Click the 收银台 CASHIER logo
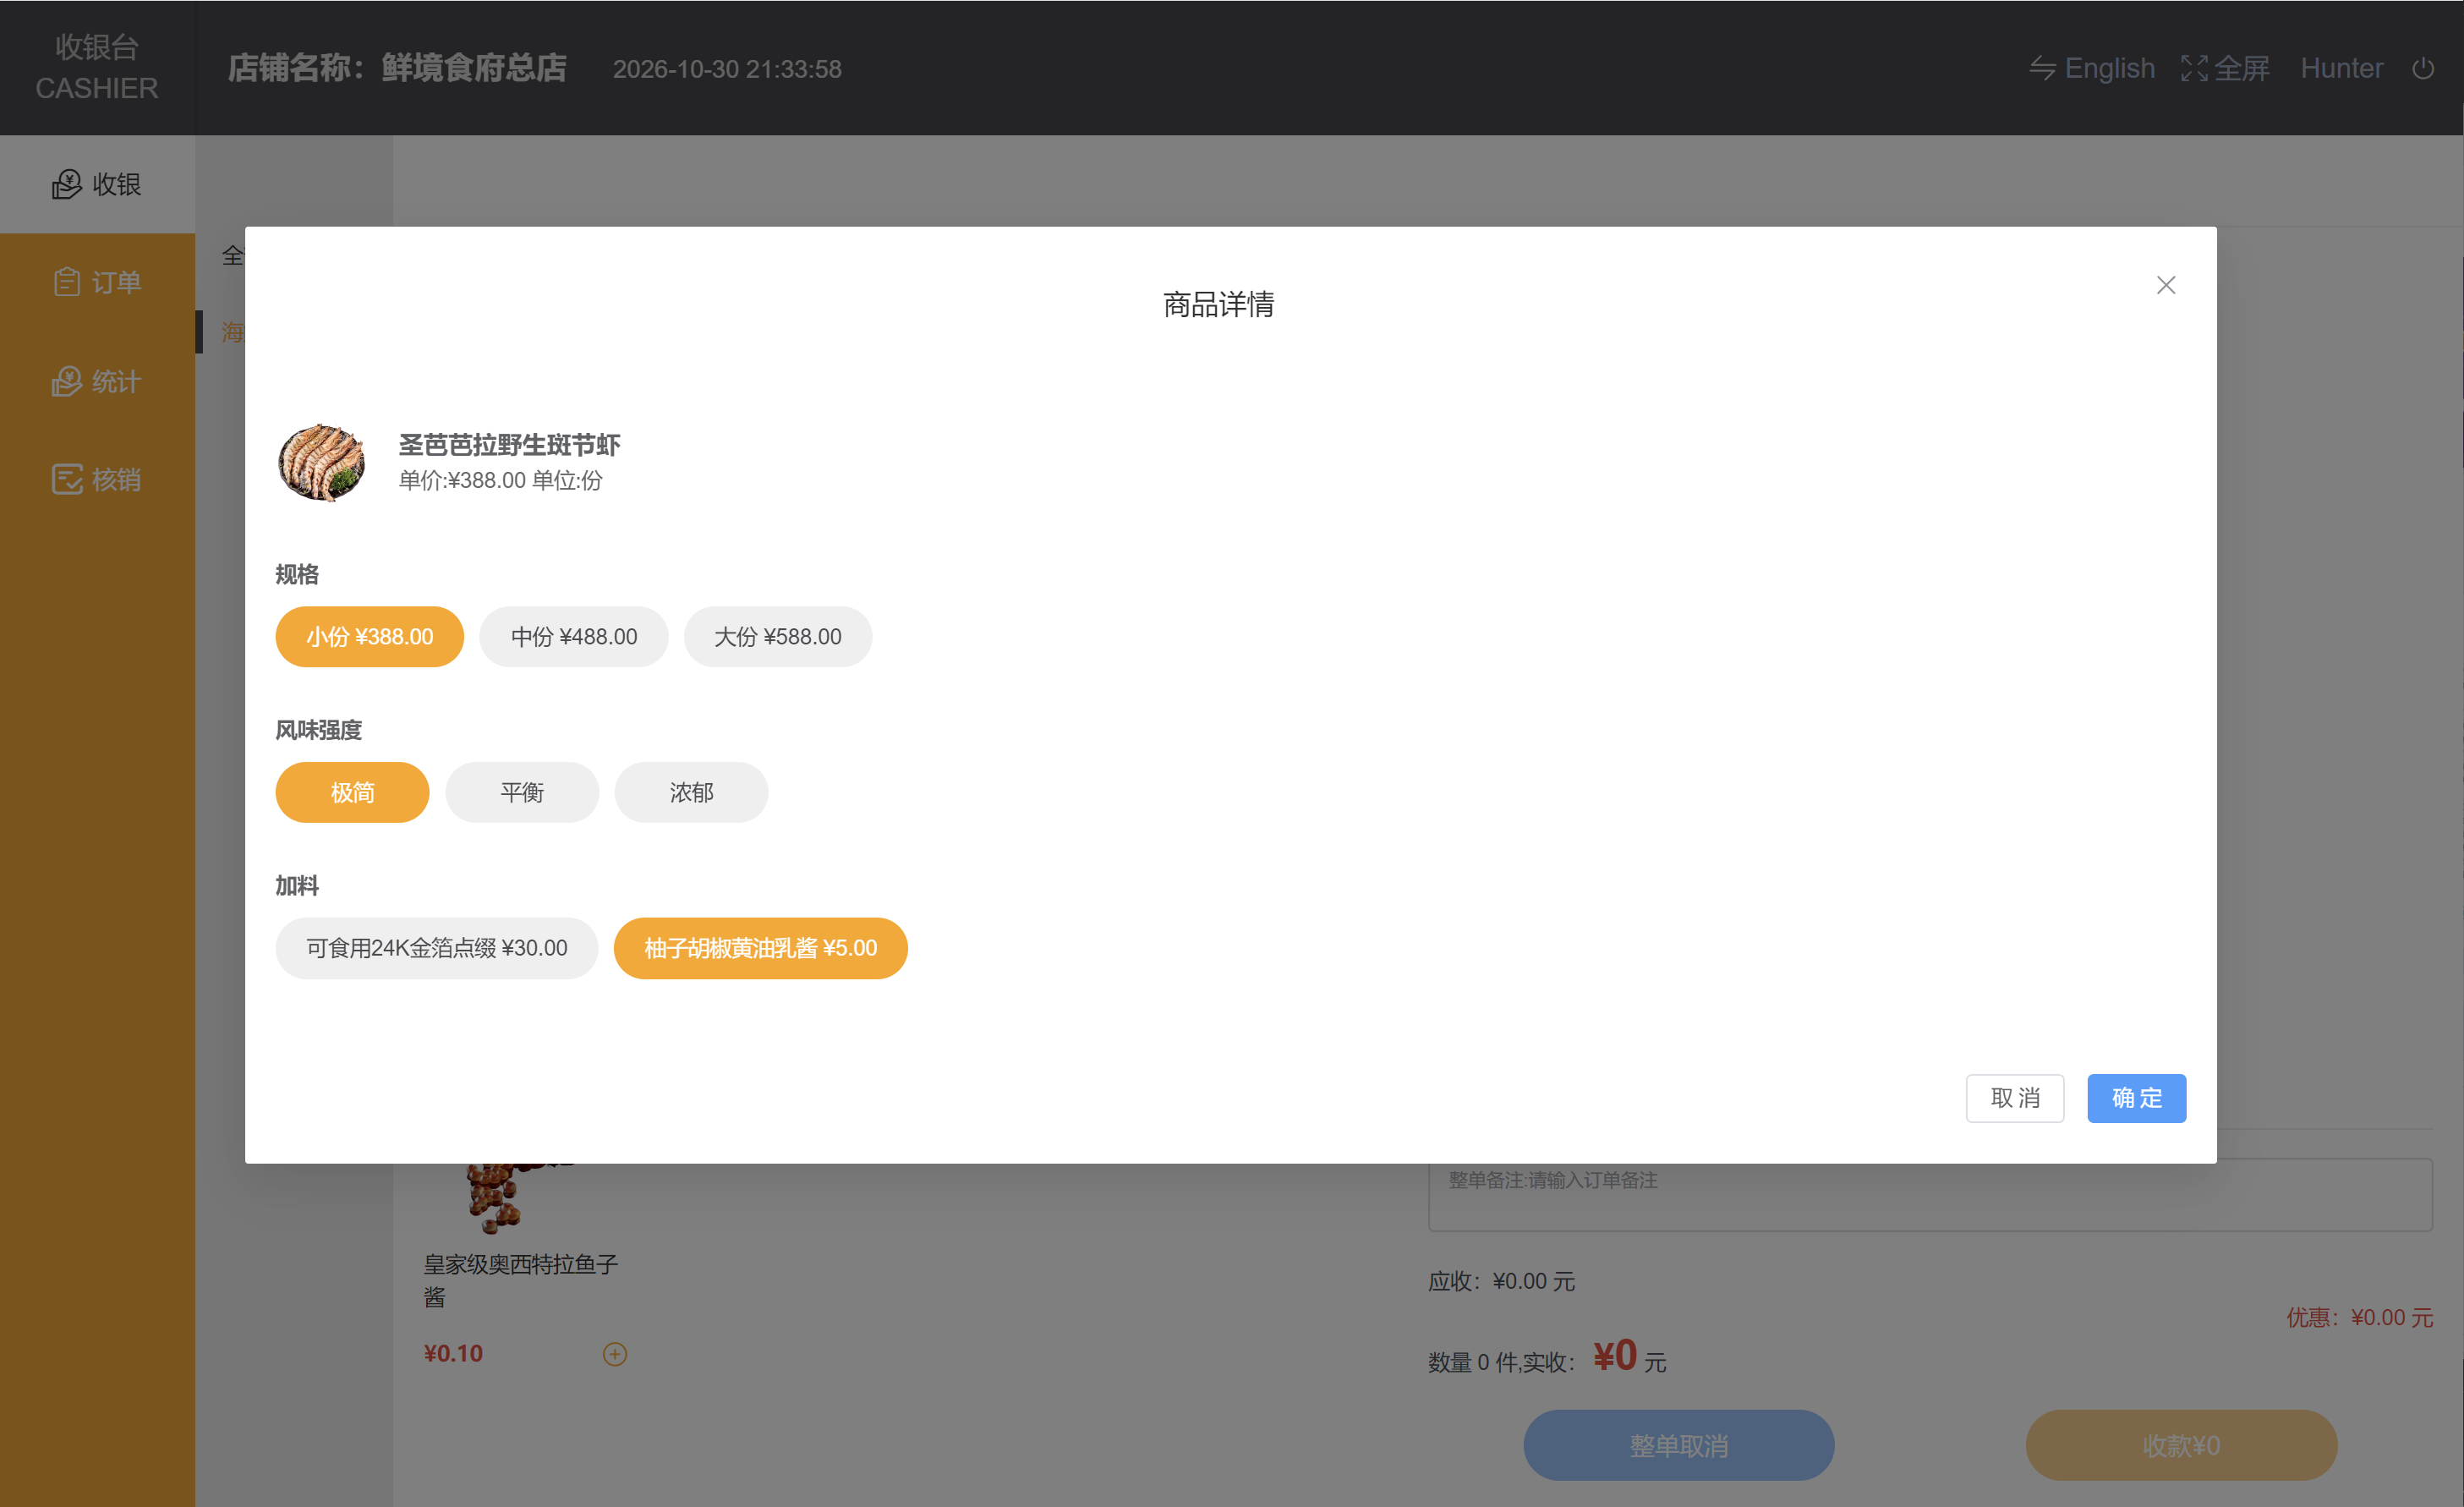Image resolution: width=2464 pixels, height=1507 pixels. tap(97, 67)
